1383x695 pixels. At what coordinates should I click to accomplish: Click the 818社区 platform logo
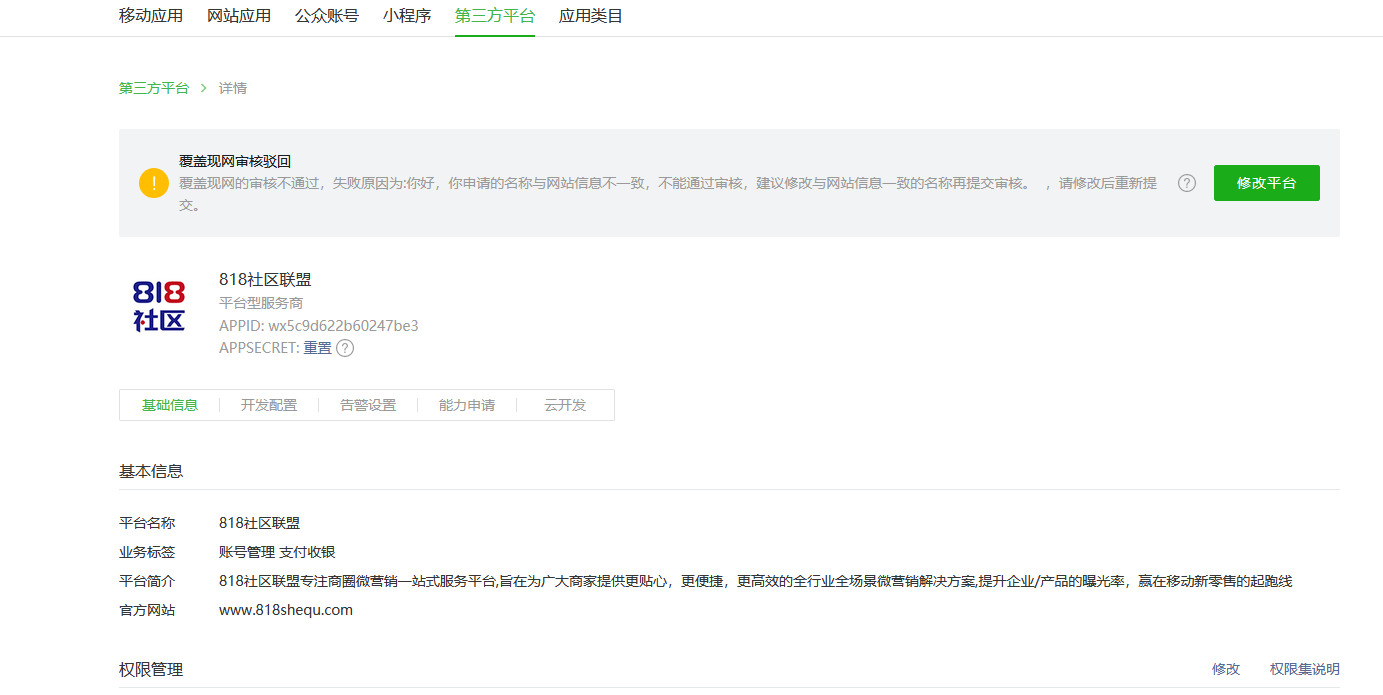pyautogui.click(x=159, y=306)
